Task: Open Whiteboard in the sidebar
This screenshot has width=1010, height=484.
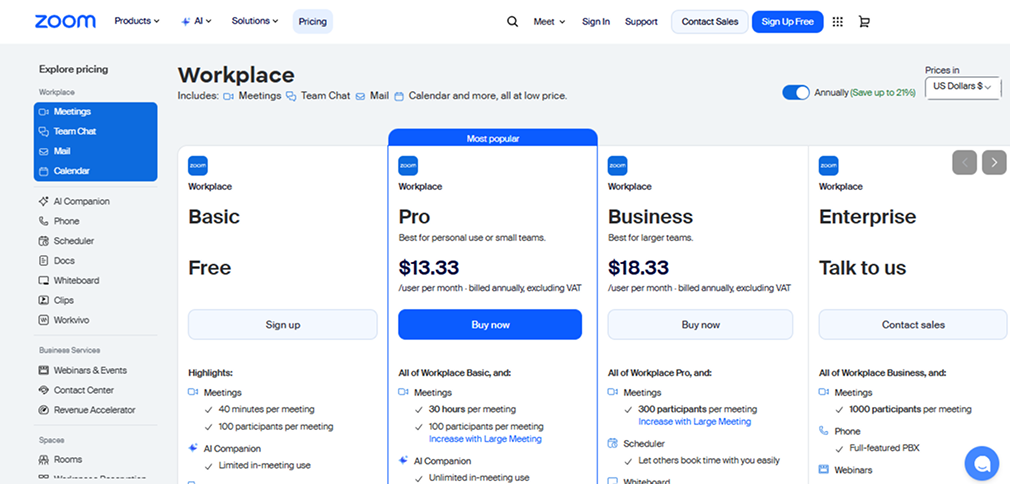Action: point(76,280)
